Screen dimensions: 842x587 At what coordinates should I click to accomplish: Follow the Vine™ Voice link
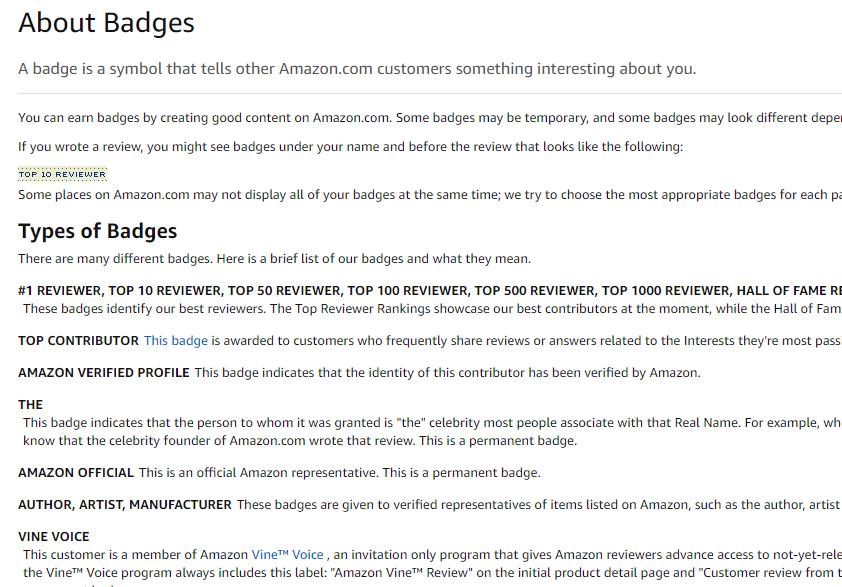(287, 555)
